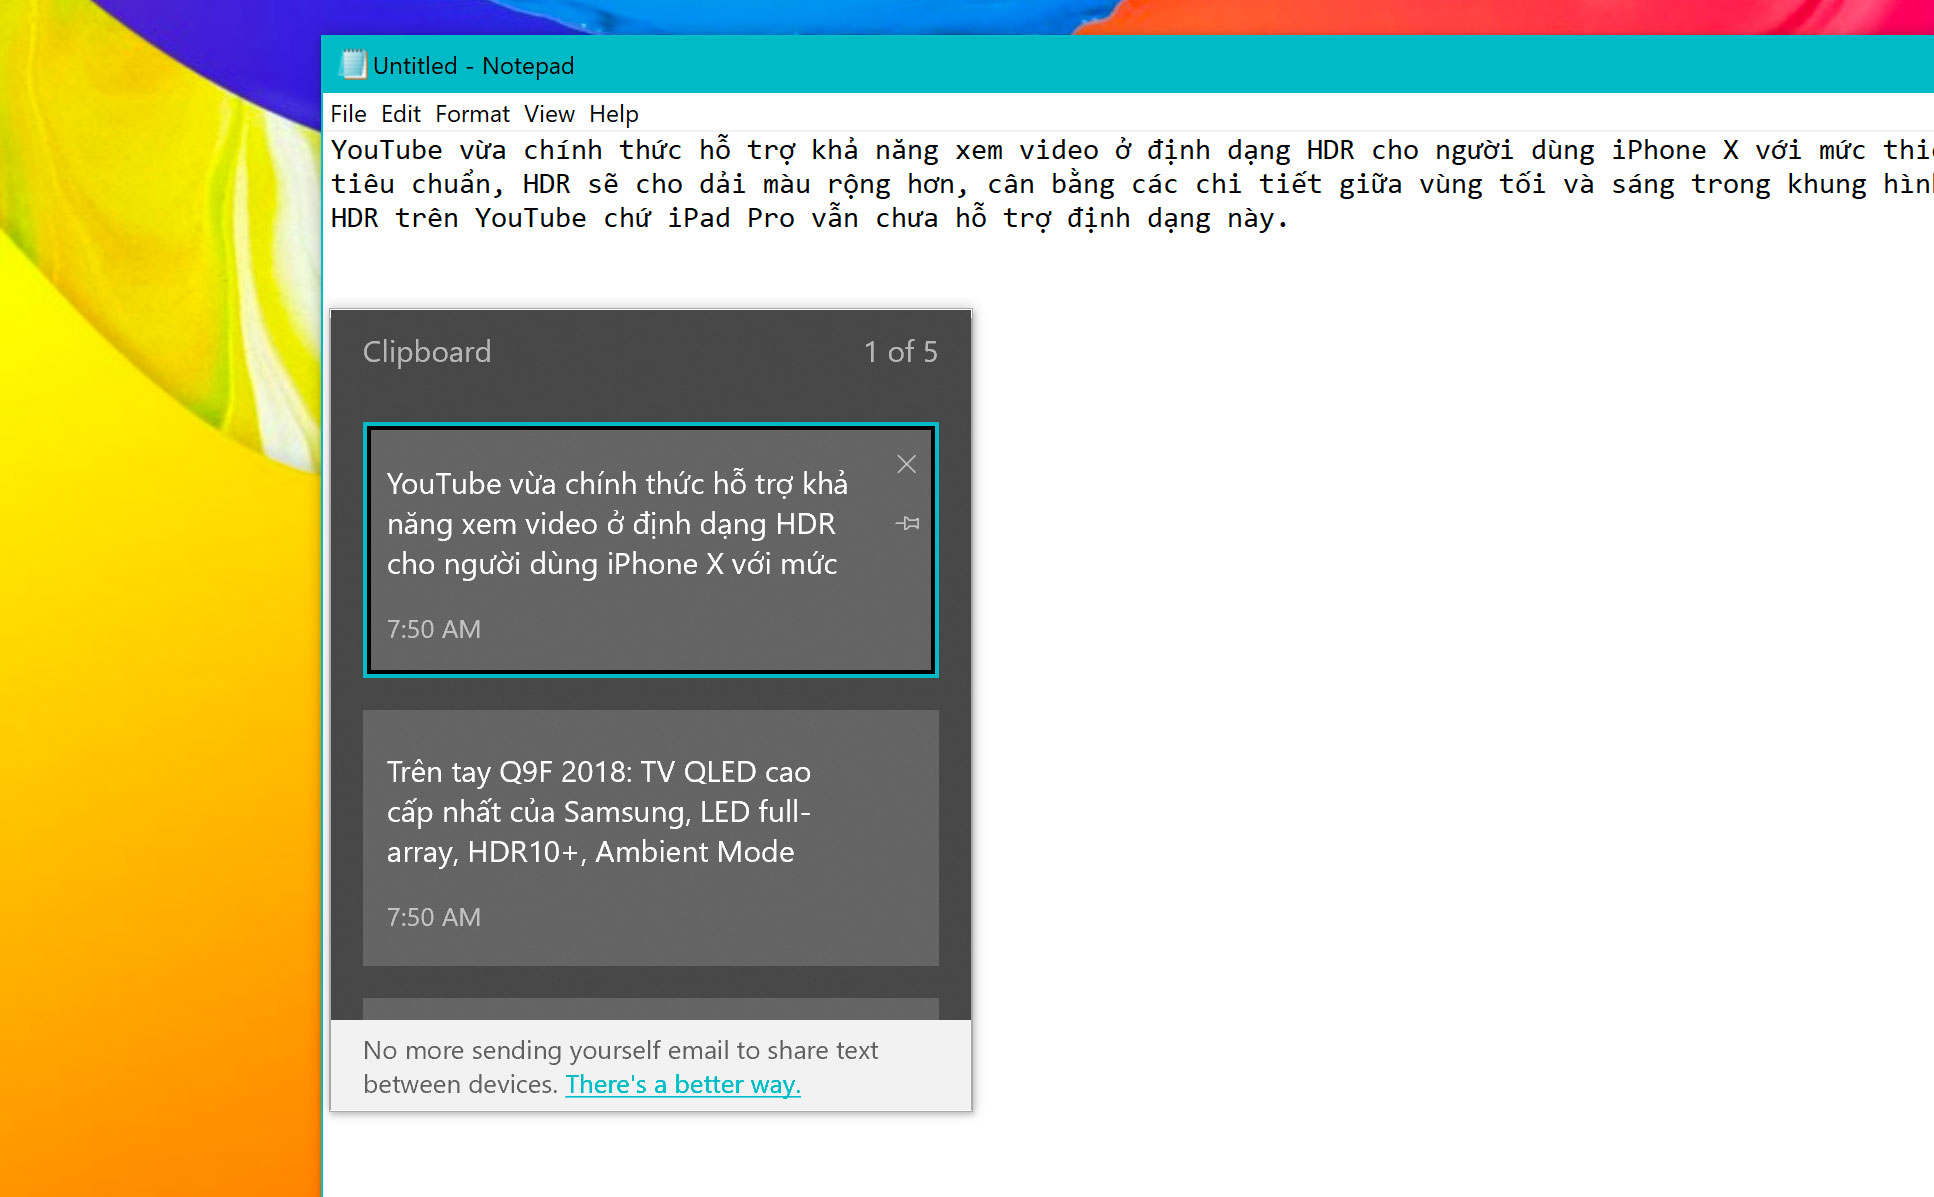
Task: Click the first text line starting "YouTube vừa chính thức"
Action: [x=1132, y=150]
